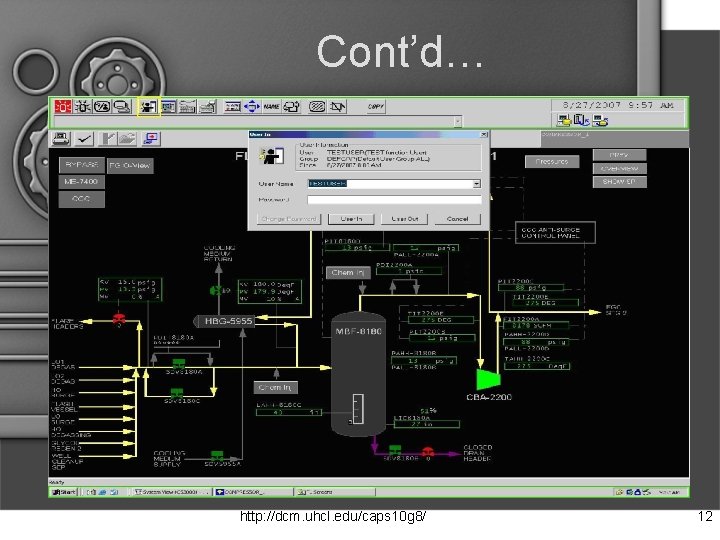The width and height of the screenshot is (720, 540).
Task: Switch to COMPRESSOR taskbar item
Action: point(253,492)
